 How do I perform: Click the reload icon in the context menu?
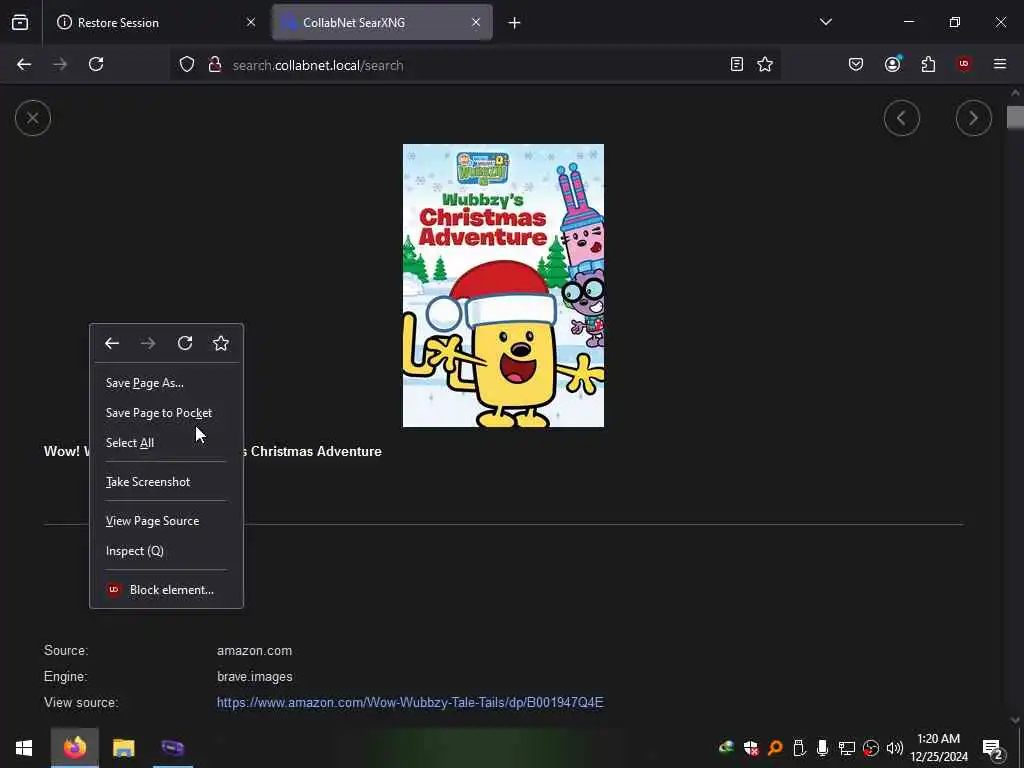tap(185, 344)
